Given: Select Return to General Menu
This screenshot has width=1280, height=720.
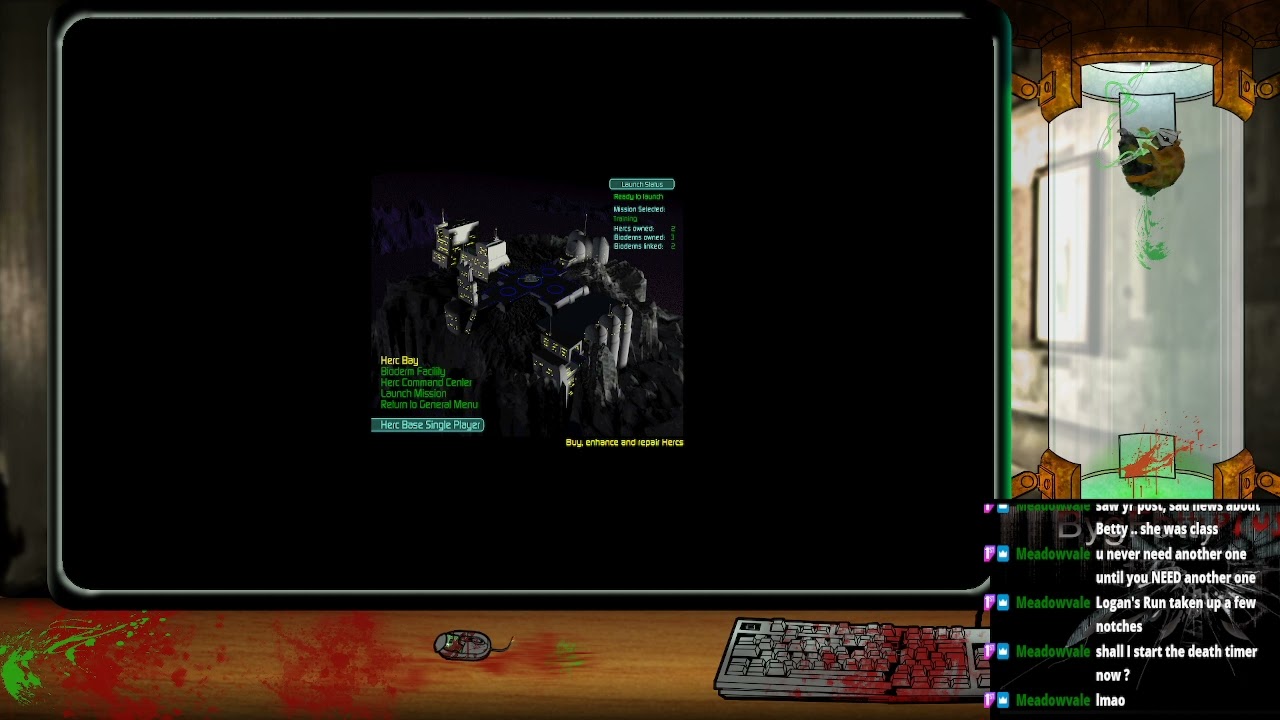Looking at the screenshot, I should pyautogui.click(x=429, y=404).
